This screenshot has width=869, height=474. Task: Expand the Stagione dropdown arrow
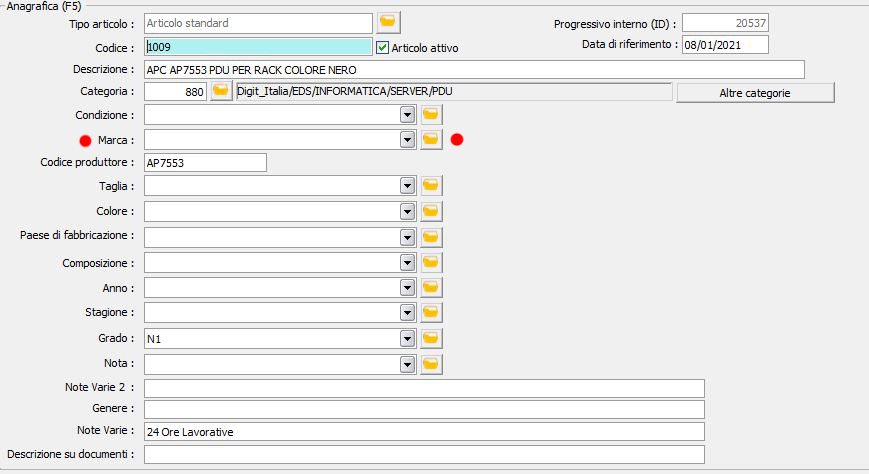407,312
